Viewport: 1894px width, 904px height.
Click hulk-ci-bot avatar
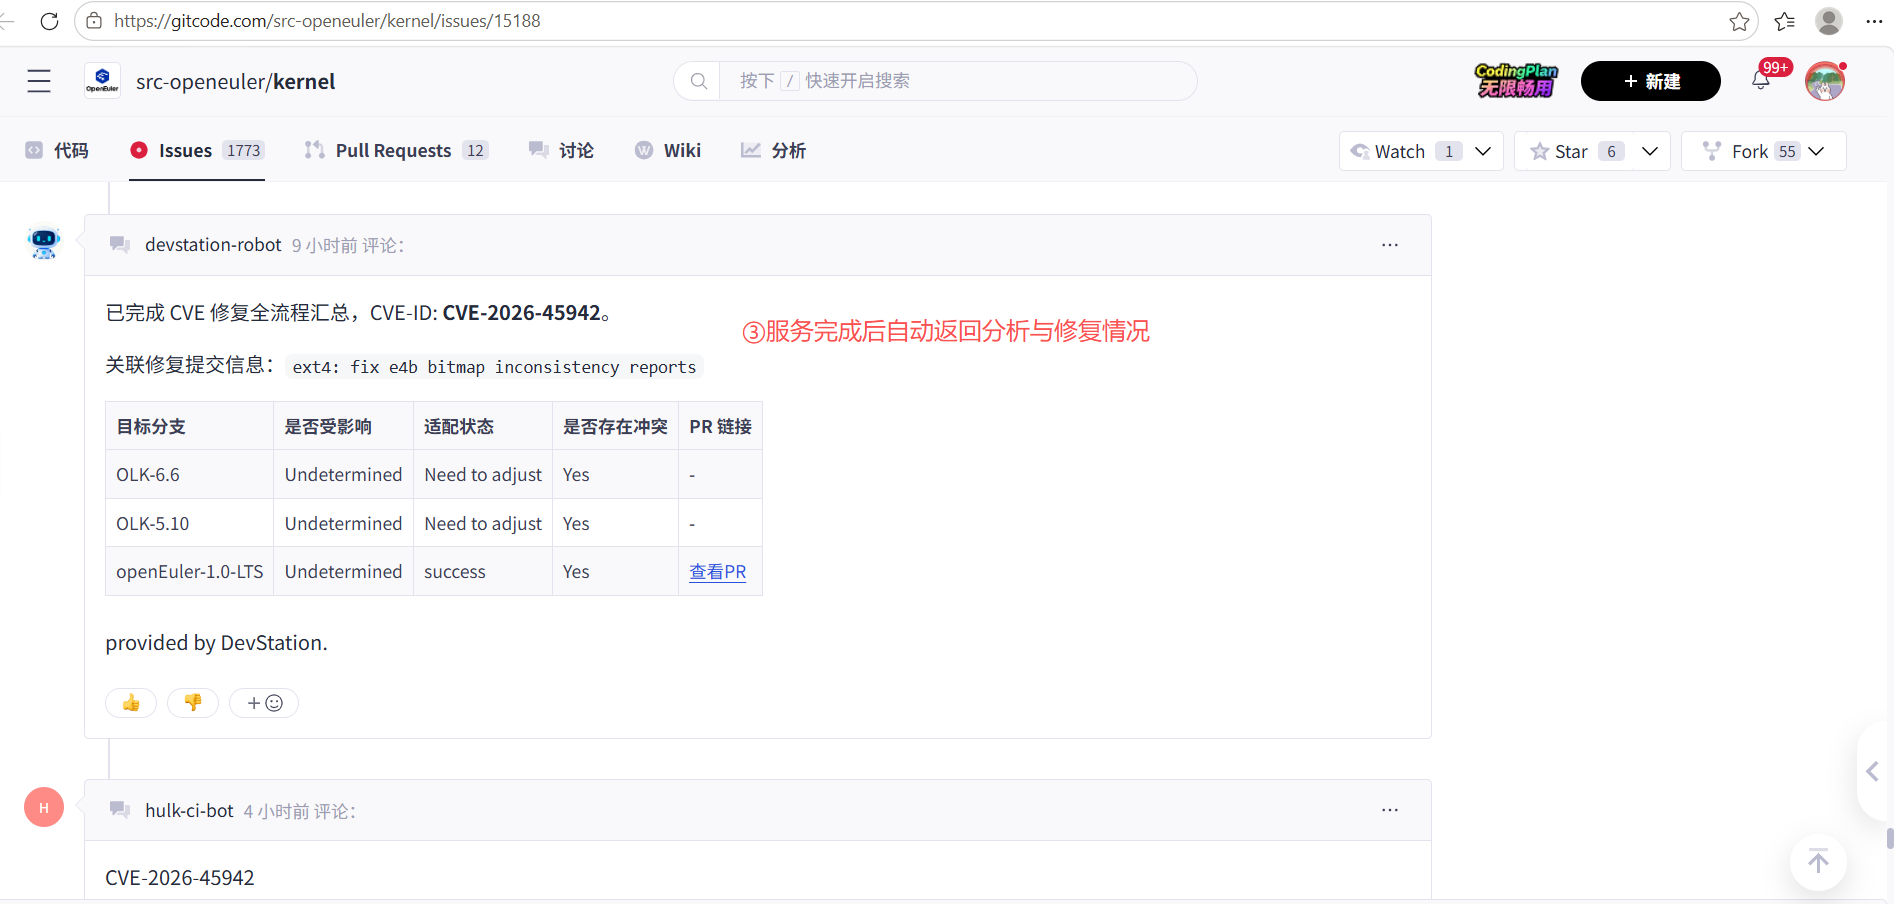[44, 807]
